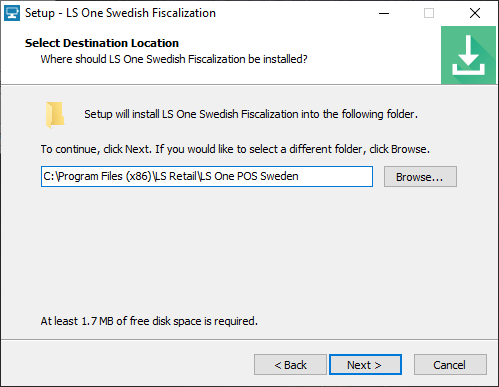Proceed with the Next button
Viewport: 499px width, 387px height.
pyautogui.click(x=365, y=365)
